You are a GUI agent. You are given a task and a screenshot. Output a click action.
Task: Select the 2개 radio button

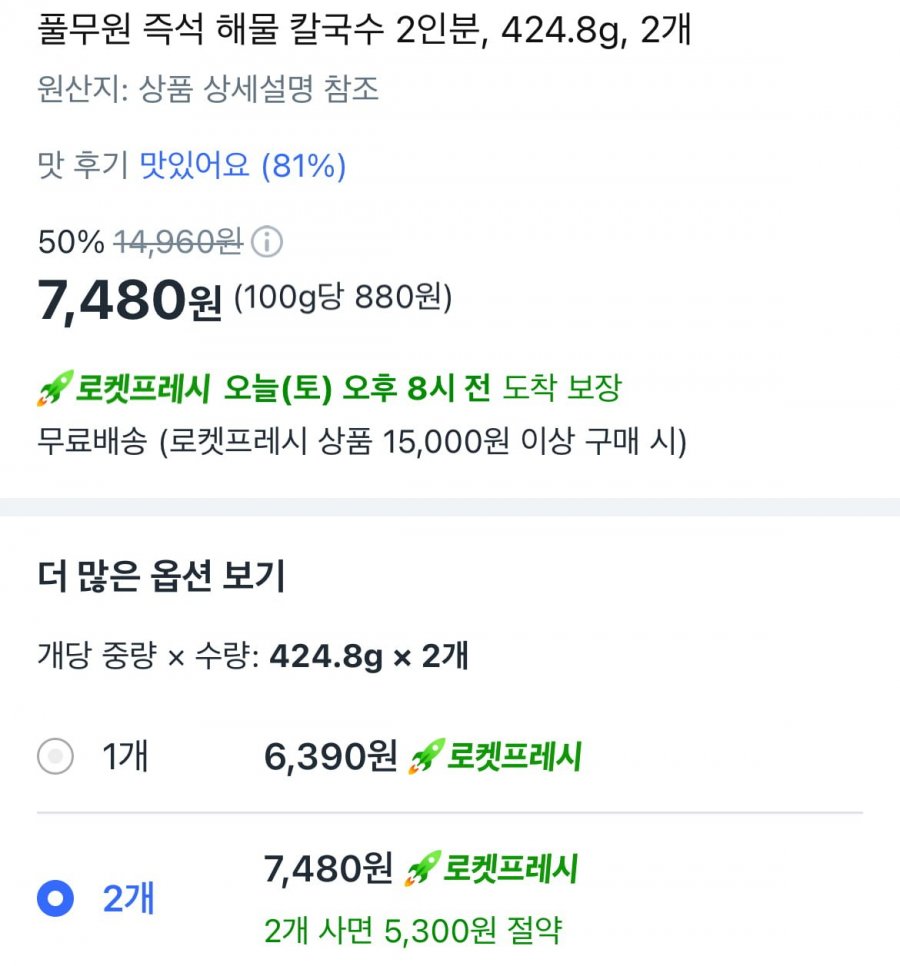coord(55,898)
